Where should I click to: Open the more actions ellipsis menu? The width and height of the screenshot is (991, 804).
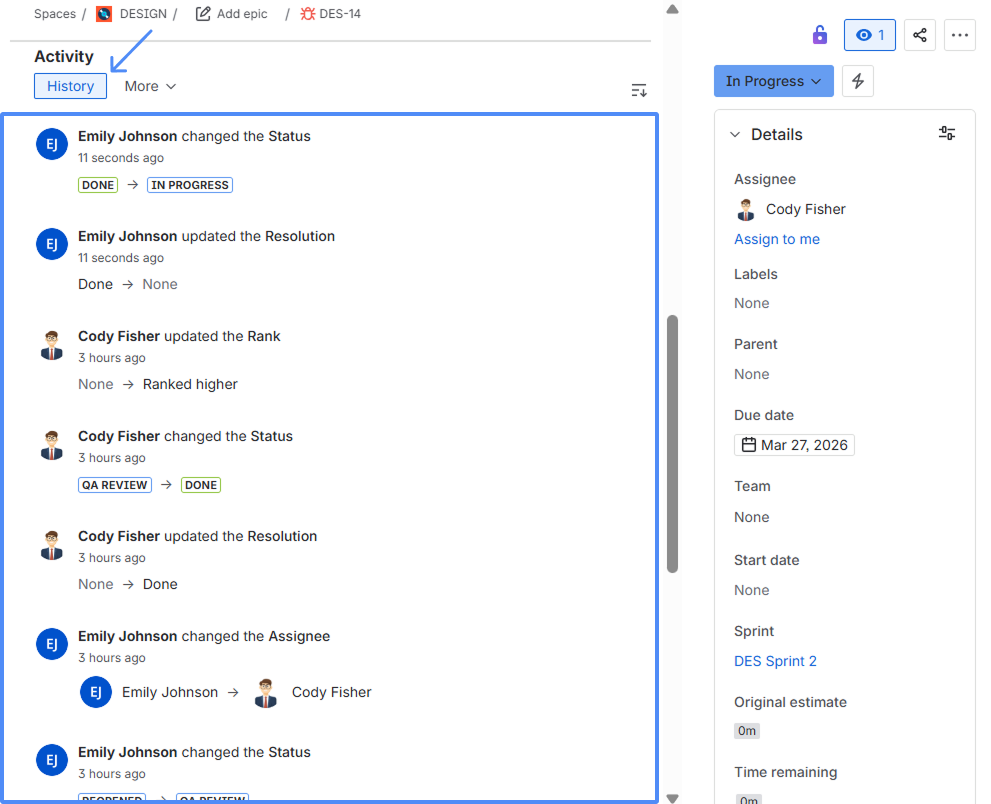960,35
